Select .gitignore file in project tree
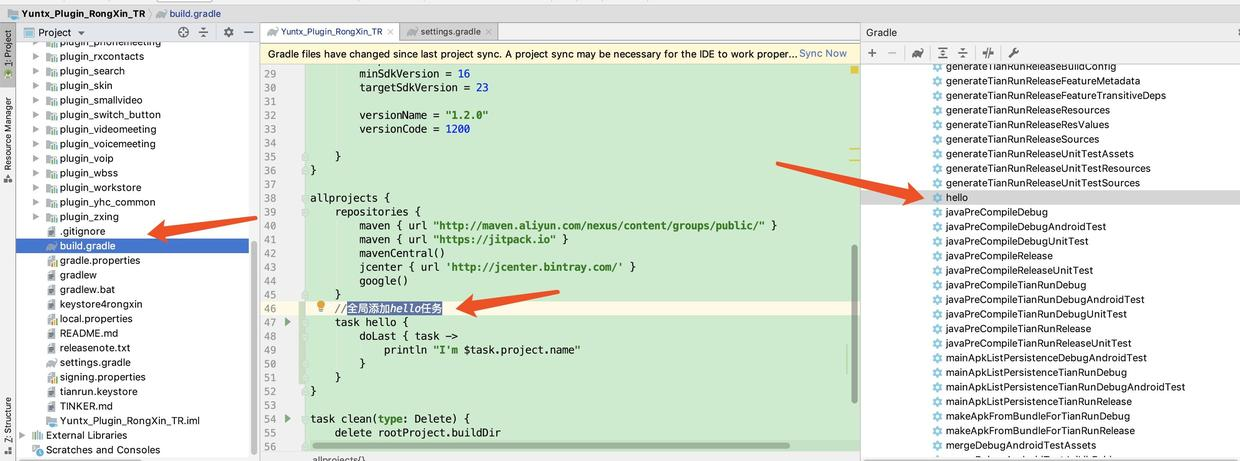The height and width of the screenshot is (461, 1240). 82,231
